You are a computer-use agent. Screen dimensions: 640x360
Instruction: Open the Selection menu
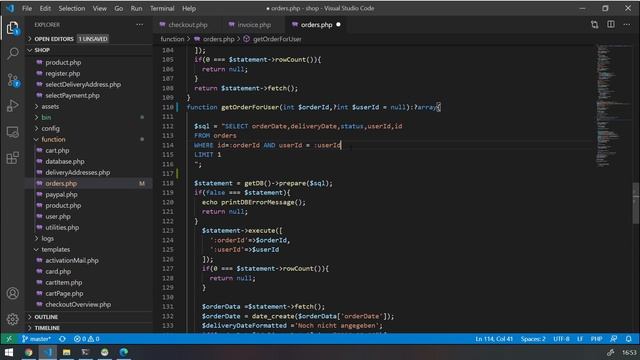pos(71,8)
